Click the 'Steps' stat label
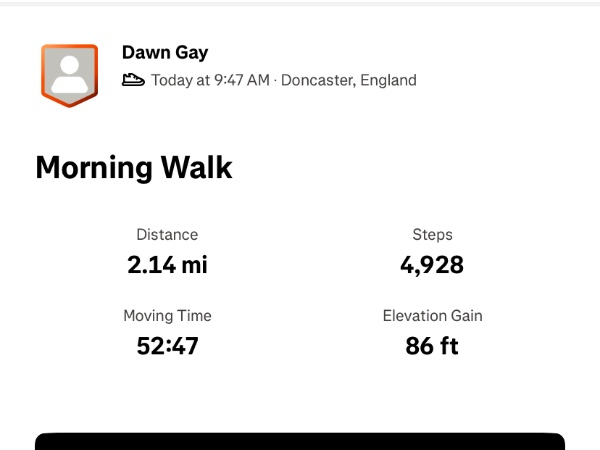Screen dimensions: 600x450 coord(432,234)
